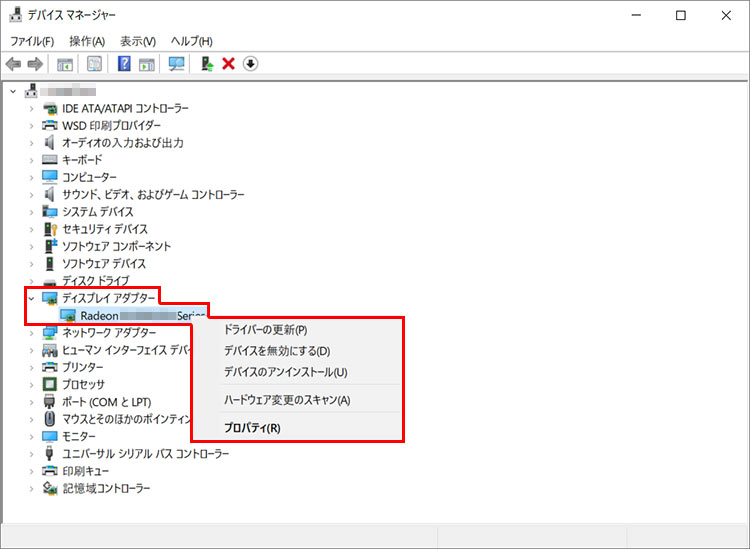Click the Radeon display adapter device icon
Viewport: 750px width, 549px height.
pos(68,315)
